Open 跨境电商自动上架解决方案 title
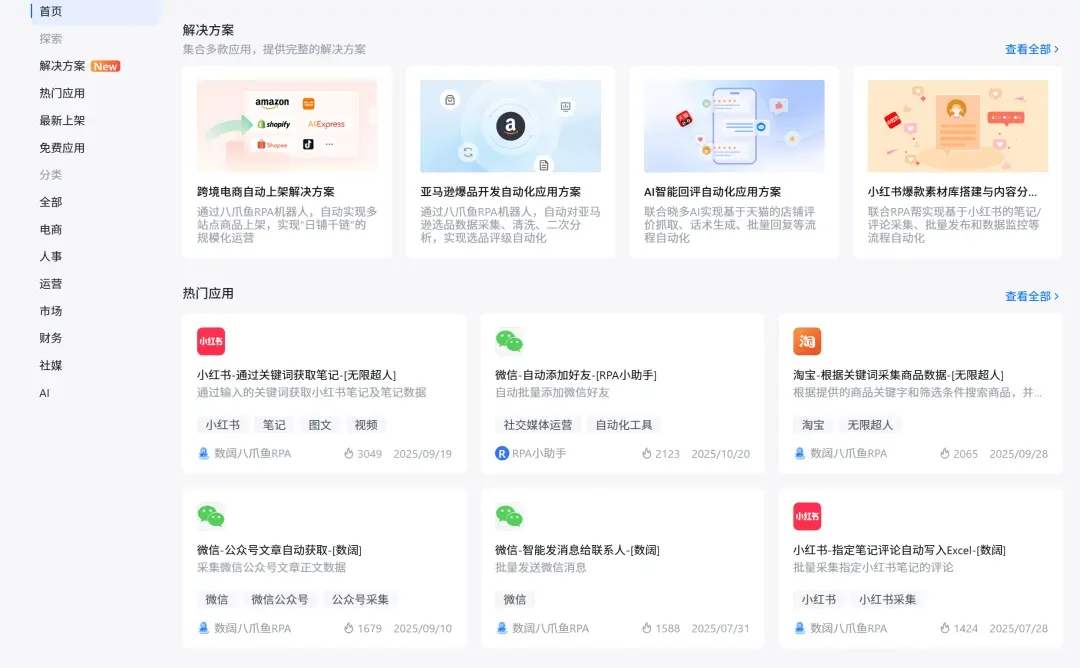This screenshot has height=668, width=1080. point(265,191)
